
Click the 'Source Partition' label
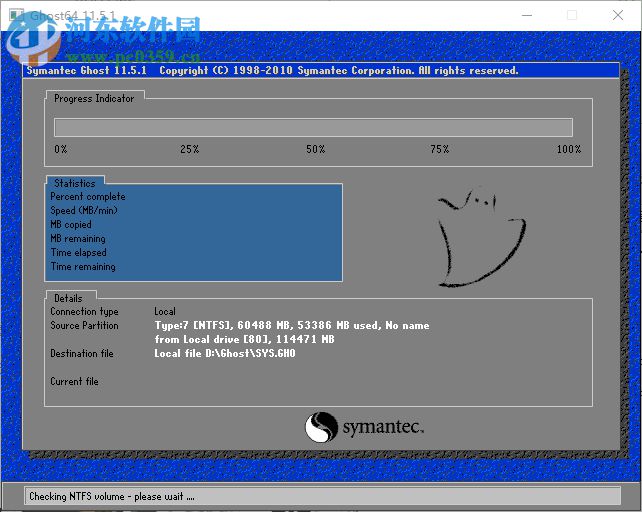click(84, 325)
